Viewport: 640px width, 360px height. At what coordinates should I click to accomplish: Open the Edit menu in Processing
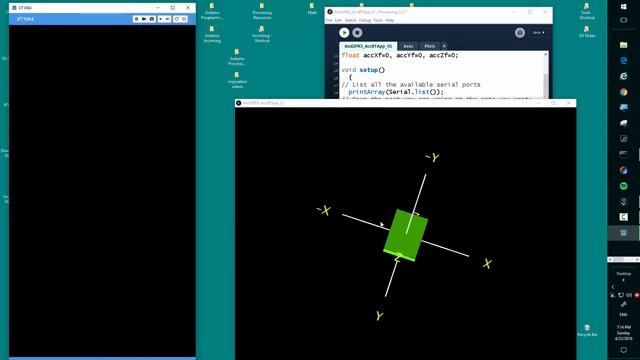pos(338,20)
